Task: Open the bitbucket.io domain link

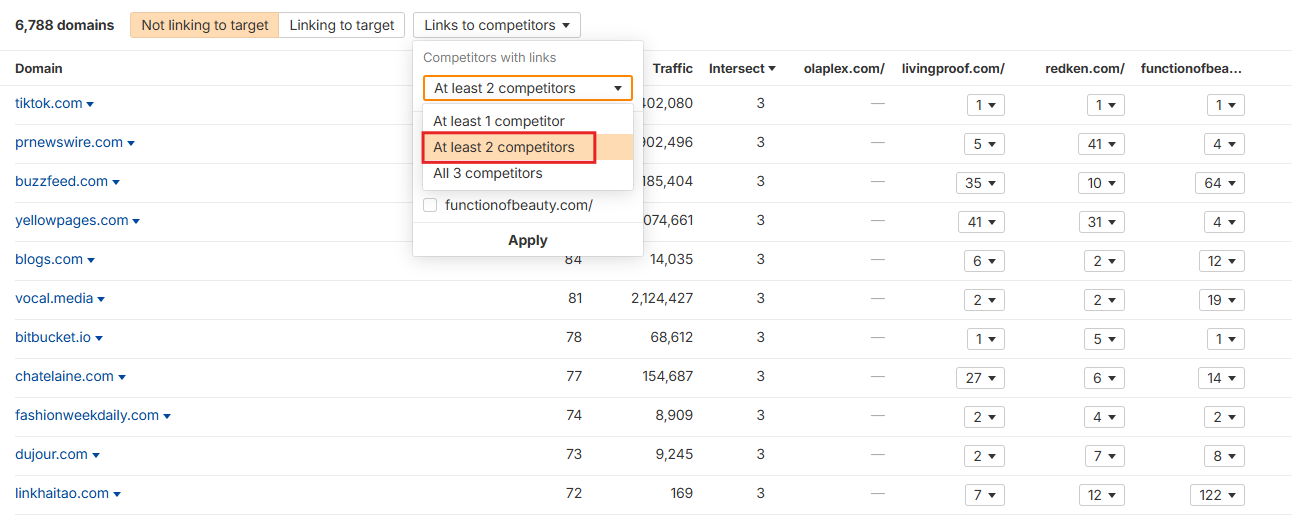Action: [x=53, y=337]
